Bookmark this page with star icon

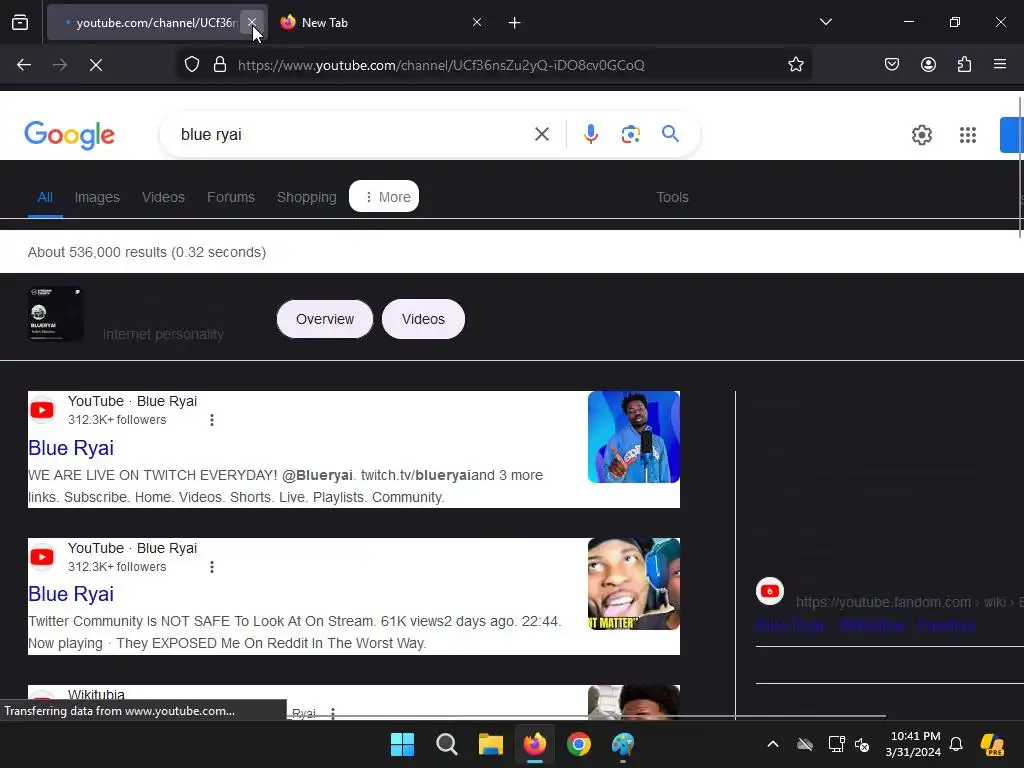click(795, 65)
